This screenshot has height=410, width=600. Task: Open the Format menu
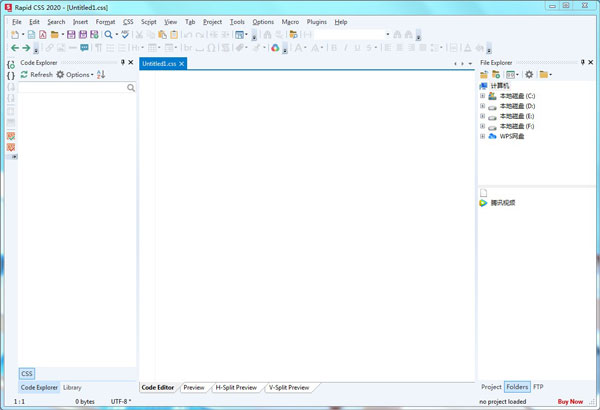pyautogui.click(x=105, y=22)
